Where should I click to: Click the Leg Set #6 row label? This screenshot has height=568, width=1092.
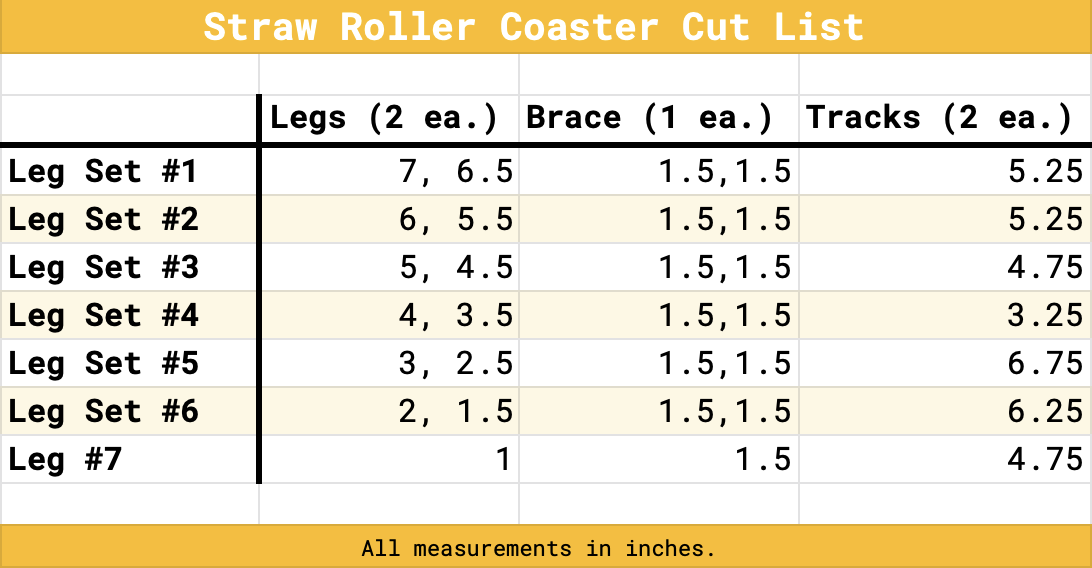[x=103, y=412]
